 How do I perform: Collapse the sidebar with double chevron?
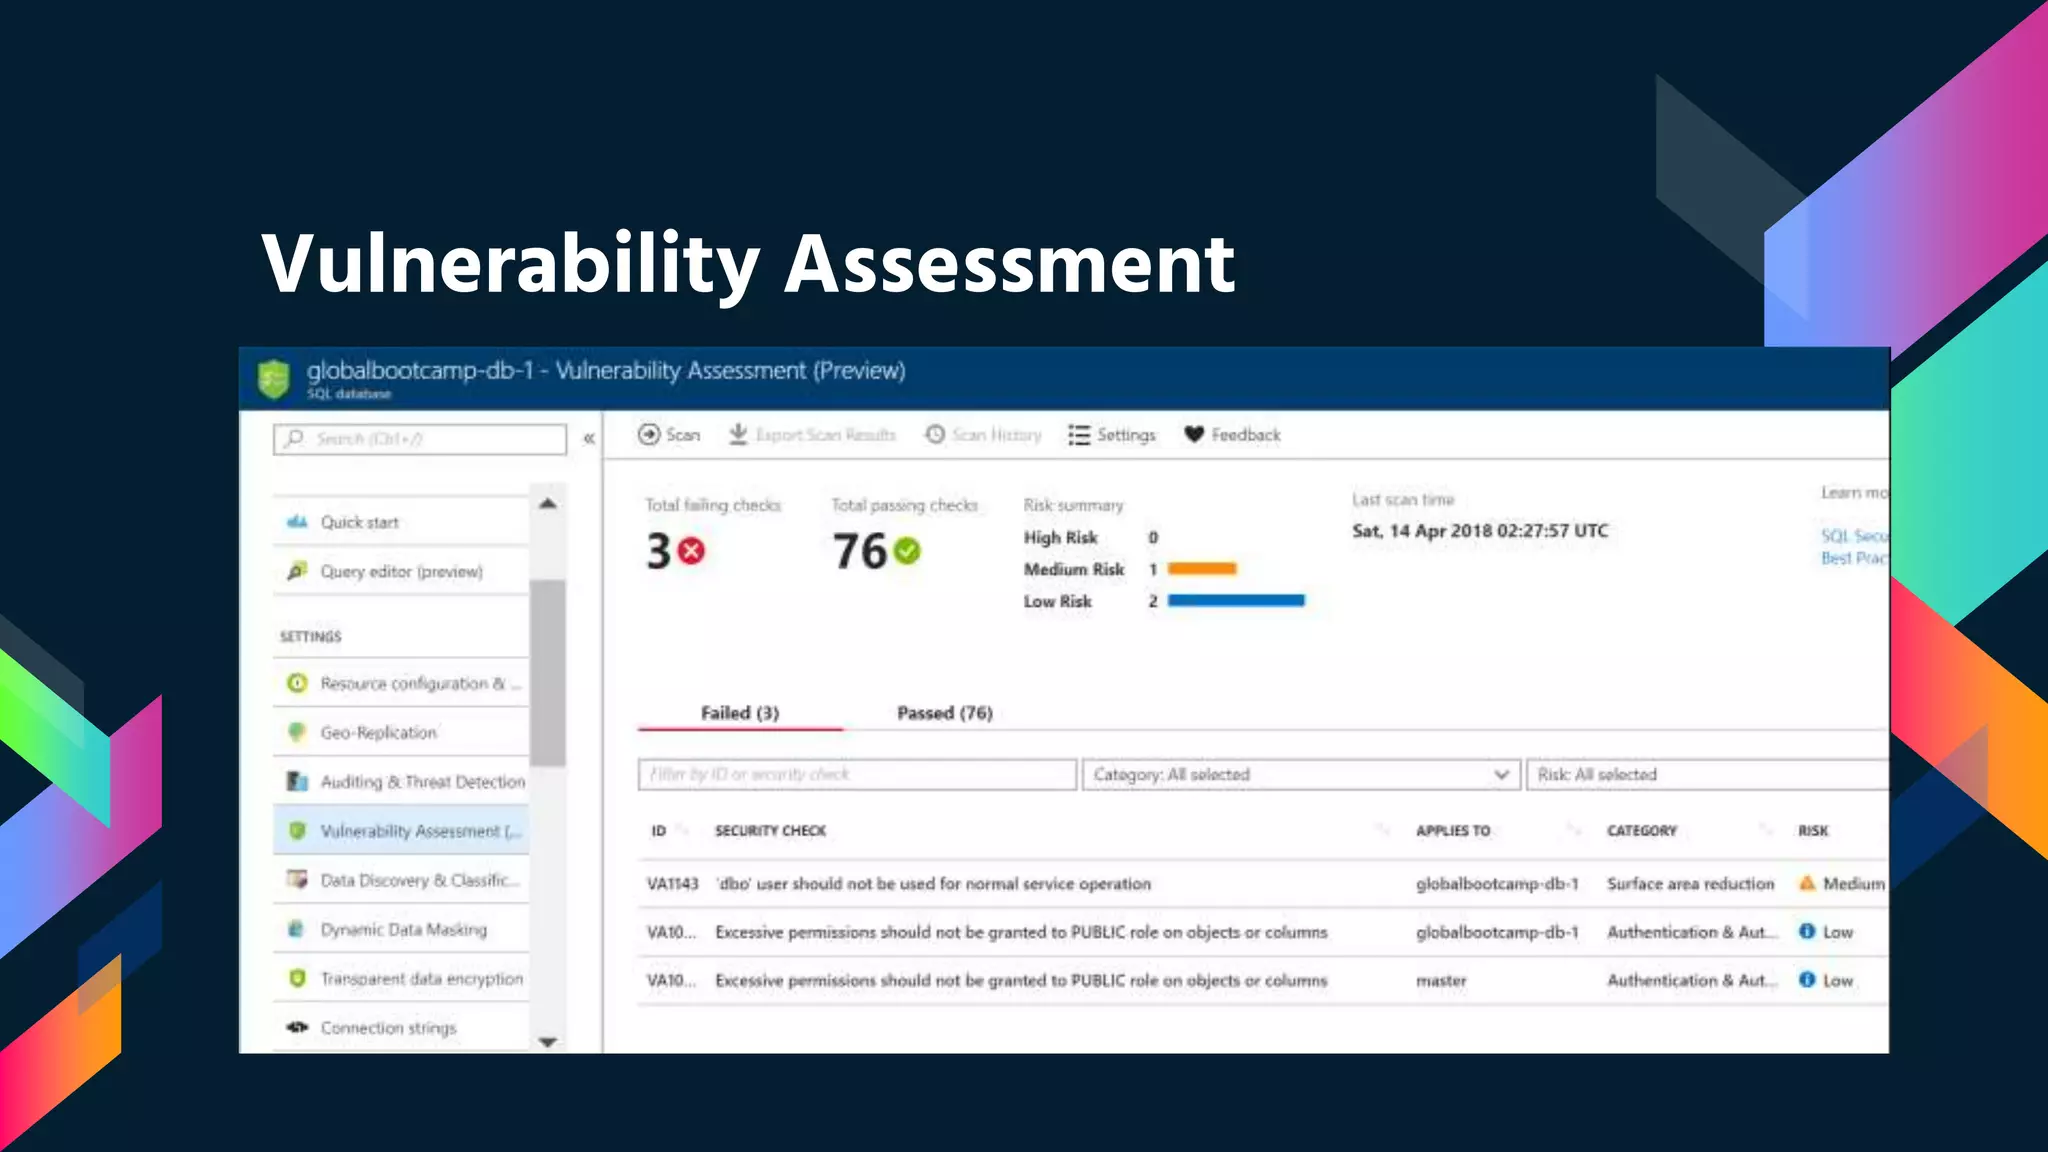(x=589, y=439)
